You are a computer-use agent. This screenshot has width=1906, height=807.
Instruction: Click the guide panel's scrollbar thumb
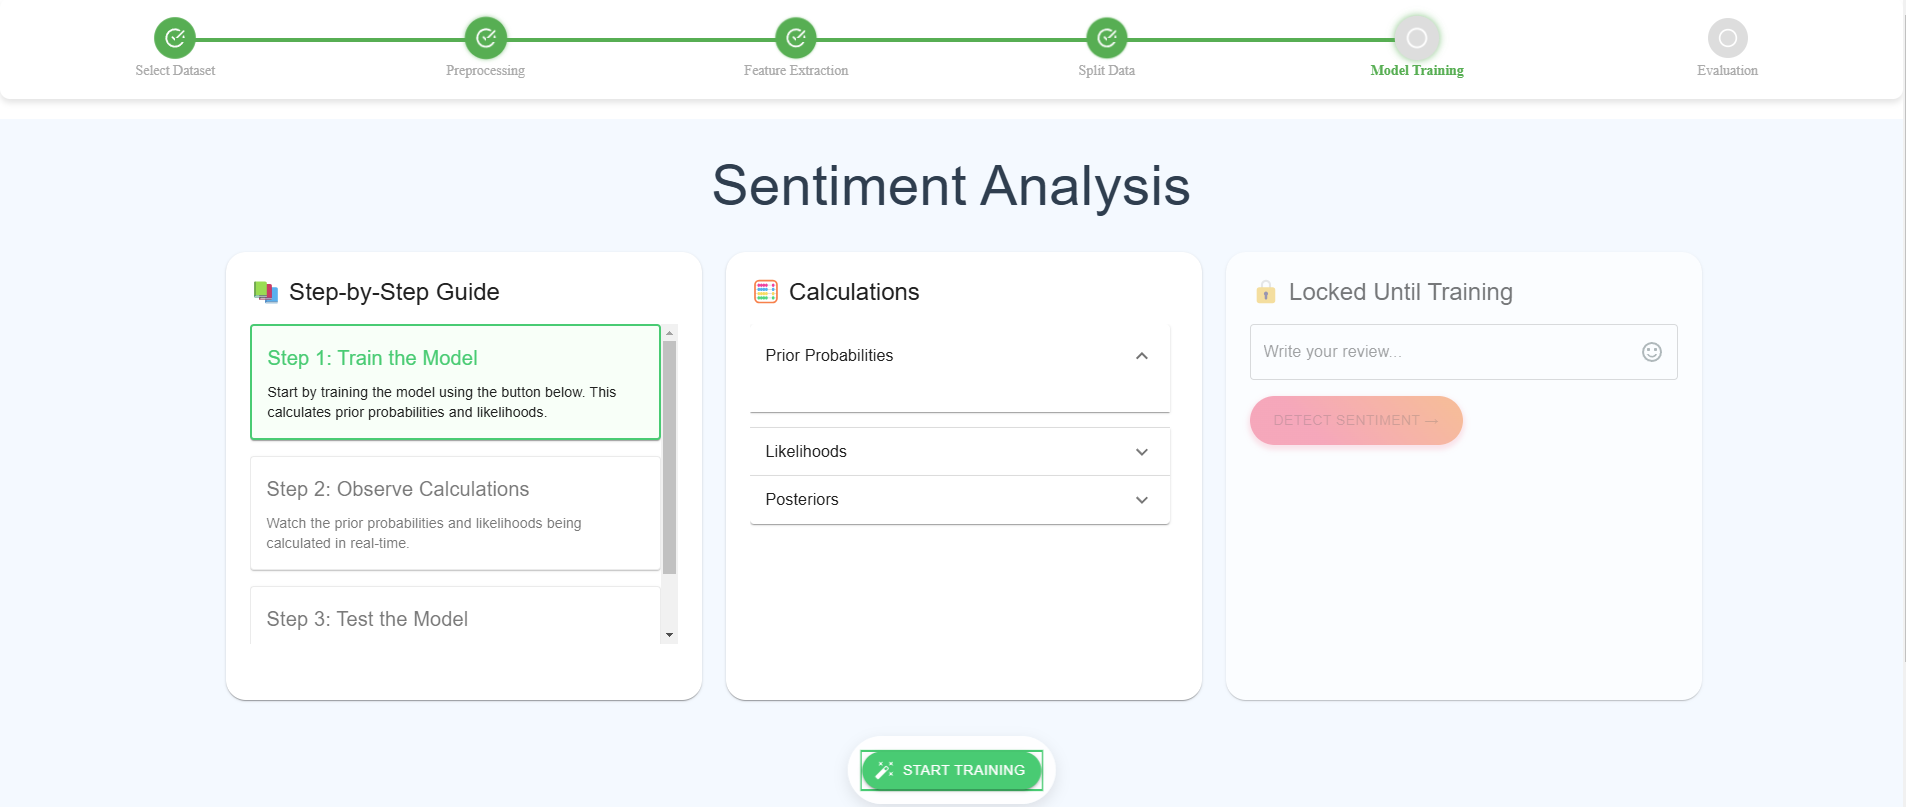tap(670, 457)
